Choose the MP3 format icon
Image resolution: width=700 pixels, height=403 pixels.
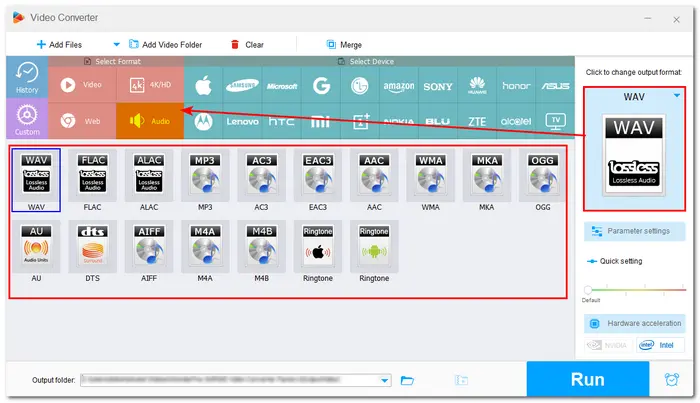(205, 180)
